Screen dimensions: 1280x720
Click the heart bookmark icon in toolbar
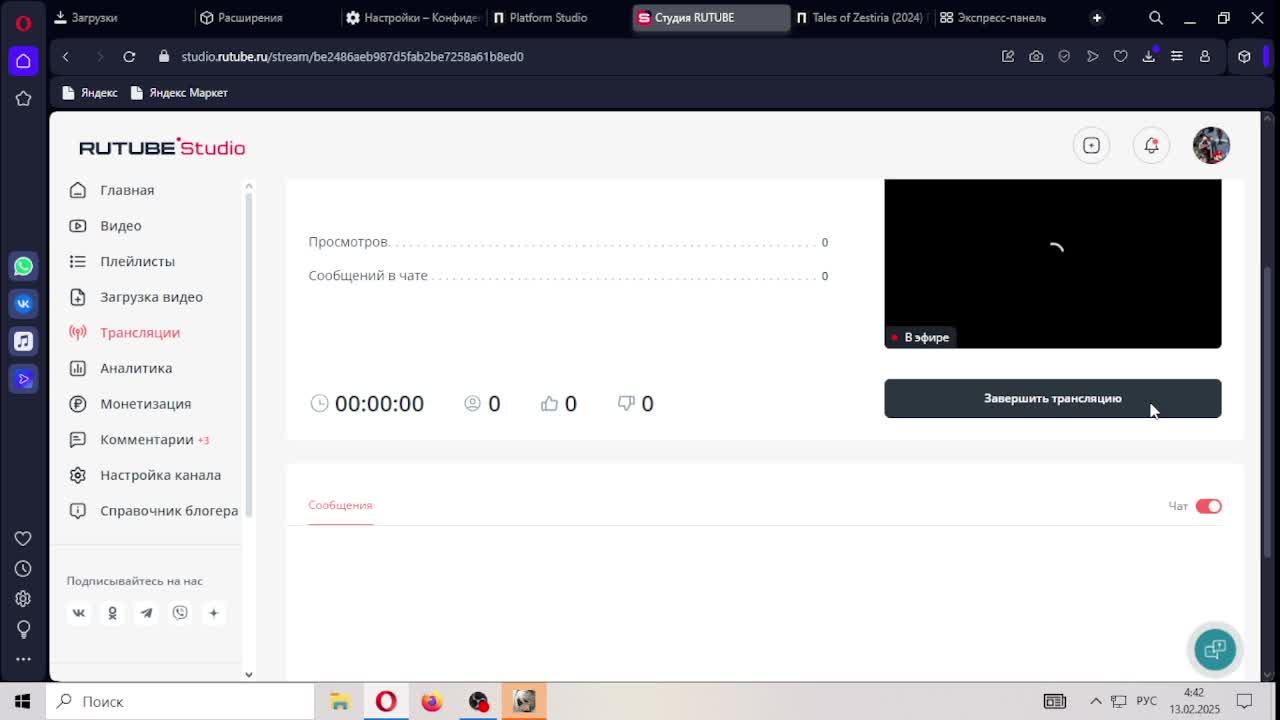[1120, 57]
